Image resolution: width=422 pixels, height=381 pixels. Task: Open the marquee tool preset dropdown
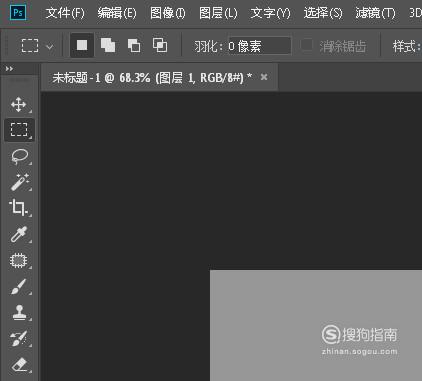[50, 47]
